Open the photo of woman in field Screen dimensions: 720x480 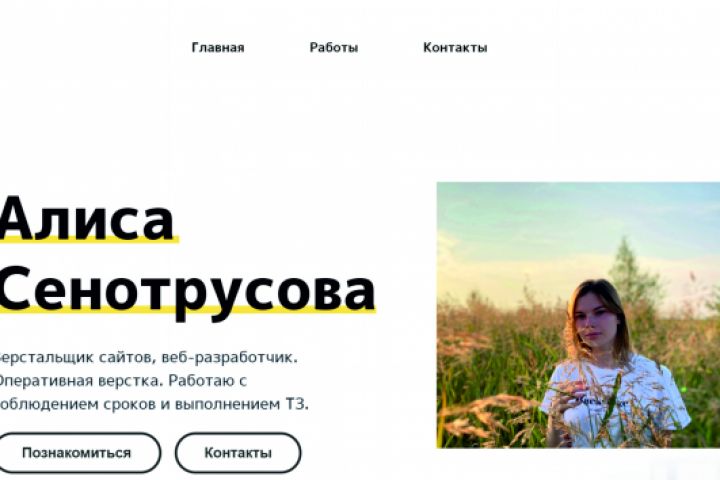tap(578, 315)
